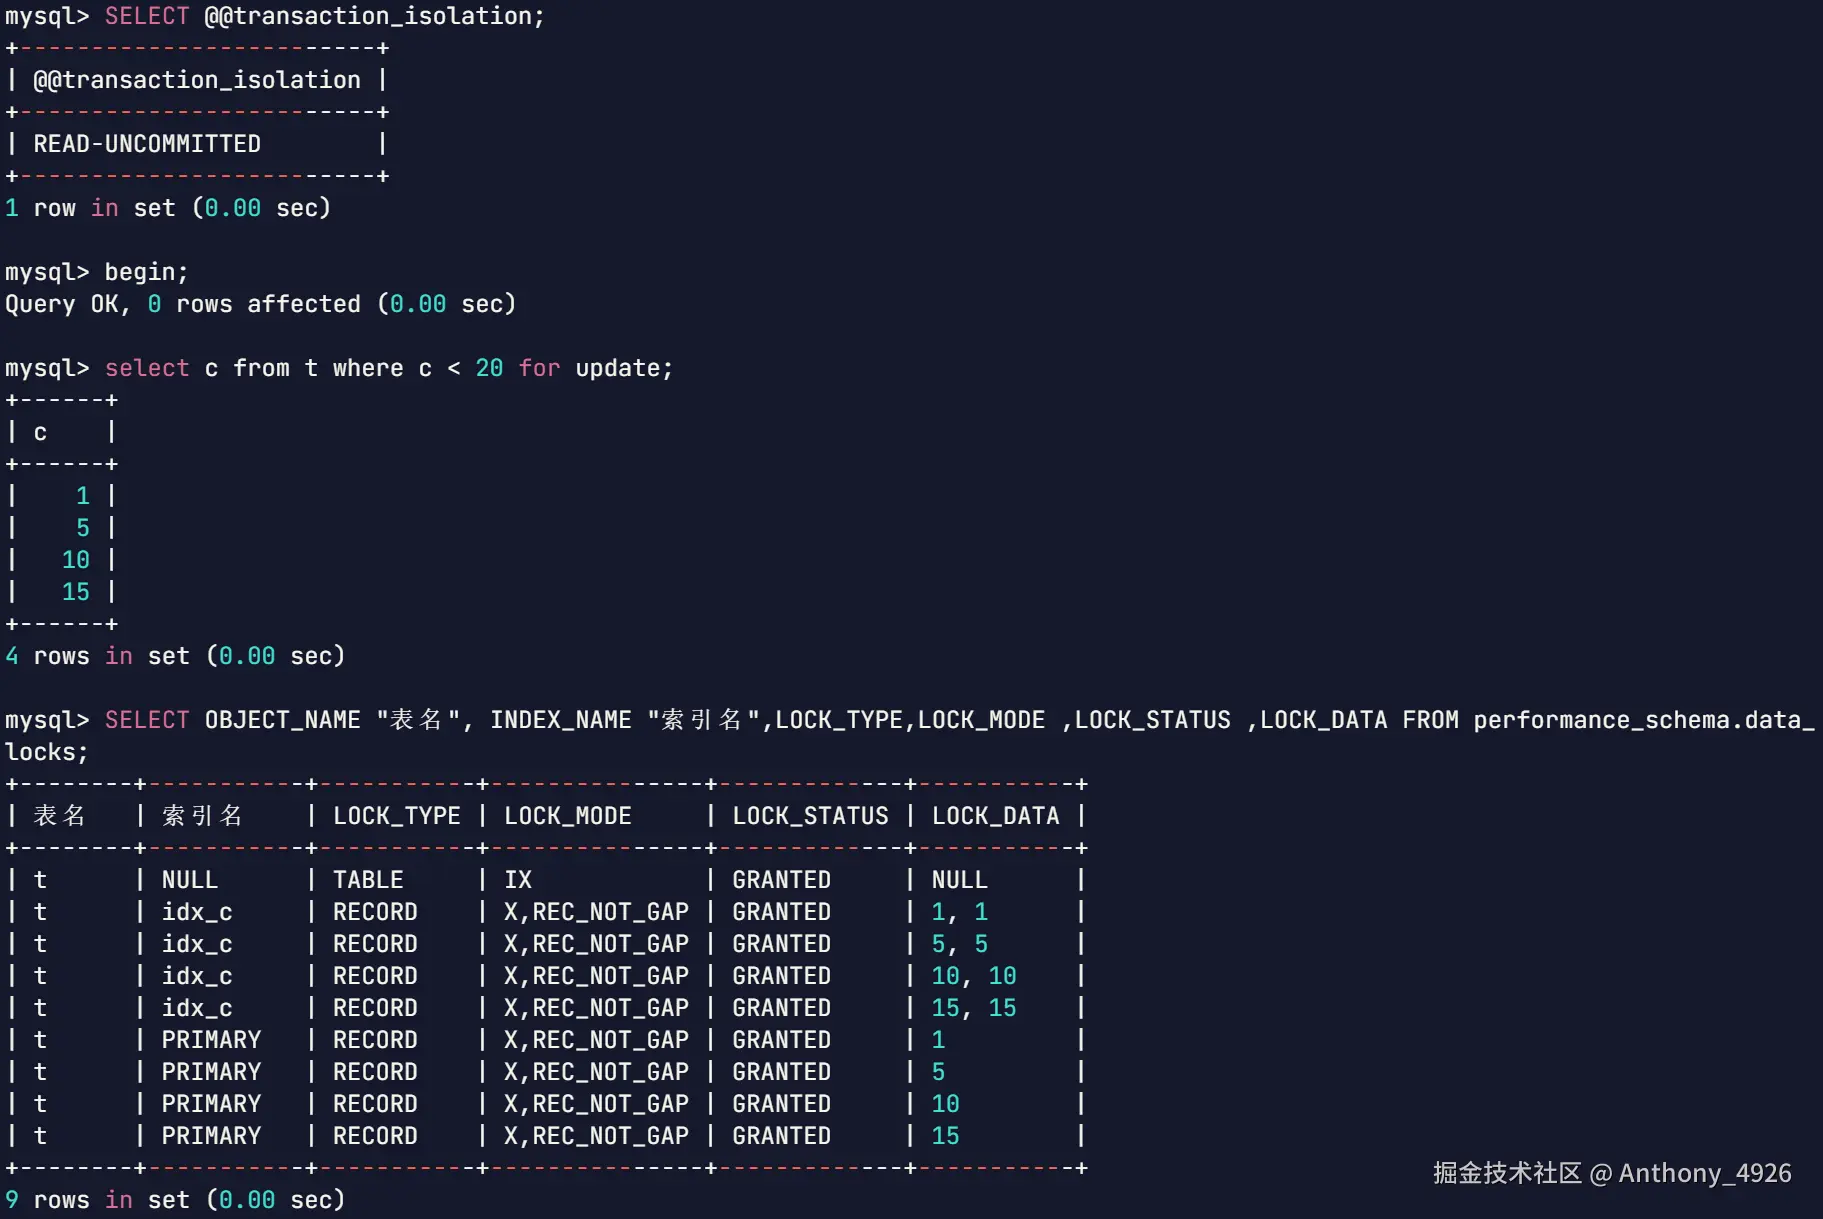The image size is (1823, 1219).
Task: Click lock data 1 in first PRIMARY row
Action: [x=938, y=1040]
